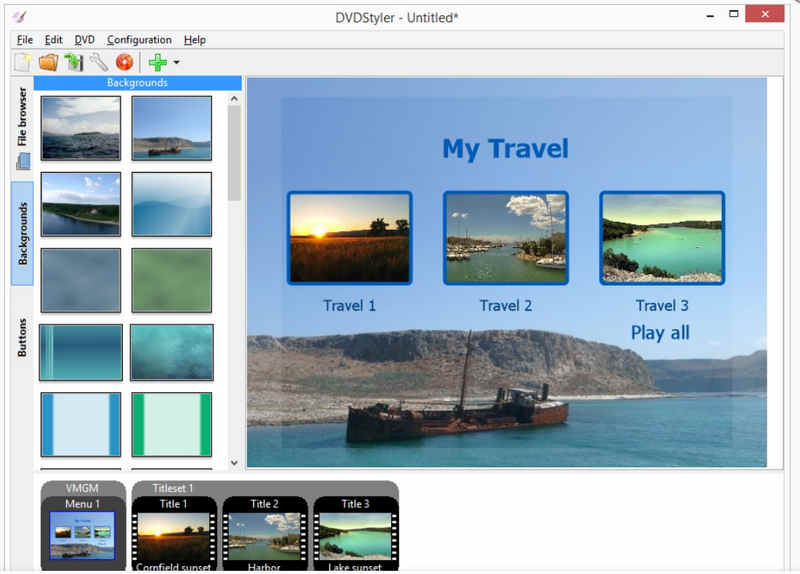Viewport: 800px width, 574px height.
Task: Click the green plus Add icon
Action: pyautogui.click(x=158, y=62)
